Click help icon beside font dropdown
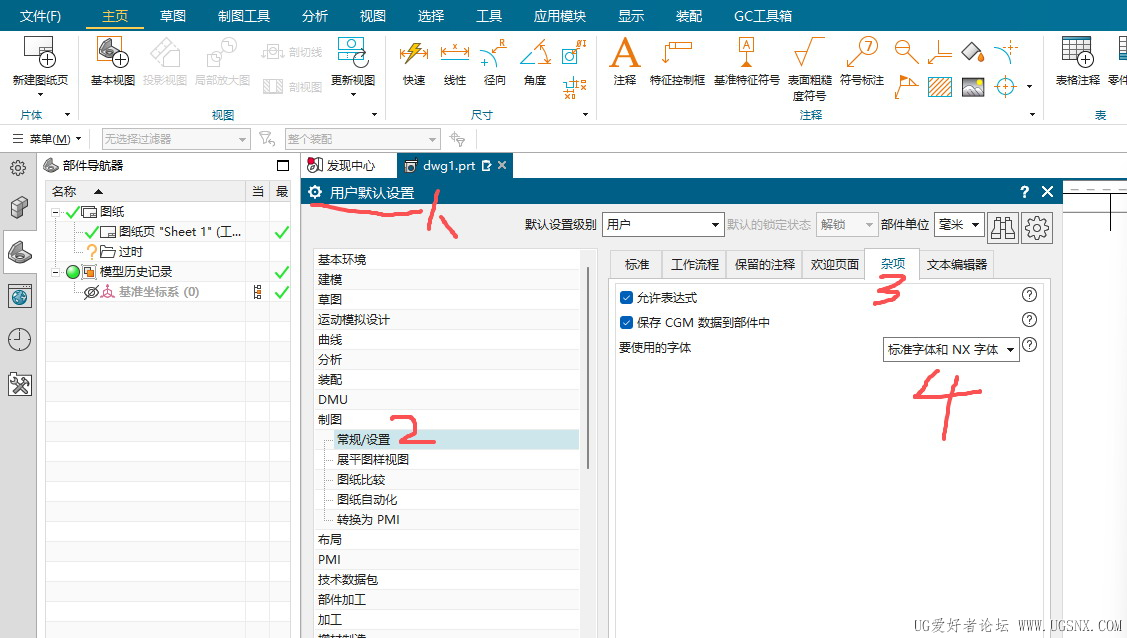This screenshot has height=638, width=1127. click(x=1029, y=345)
